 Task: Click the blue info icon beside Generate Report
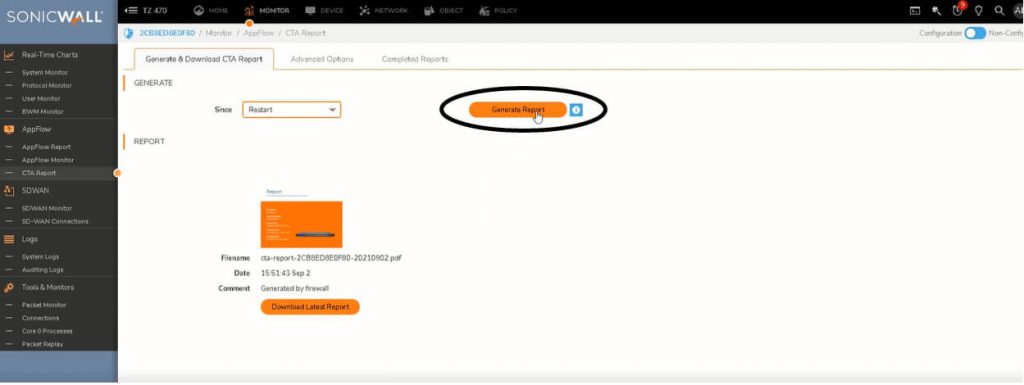[x=576, y=110]
